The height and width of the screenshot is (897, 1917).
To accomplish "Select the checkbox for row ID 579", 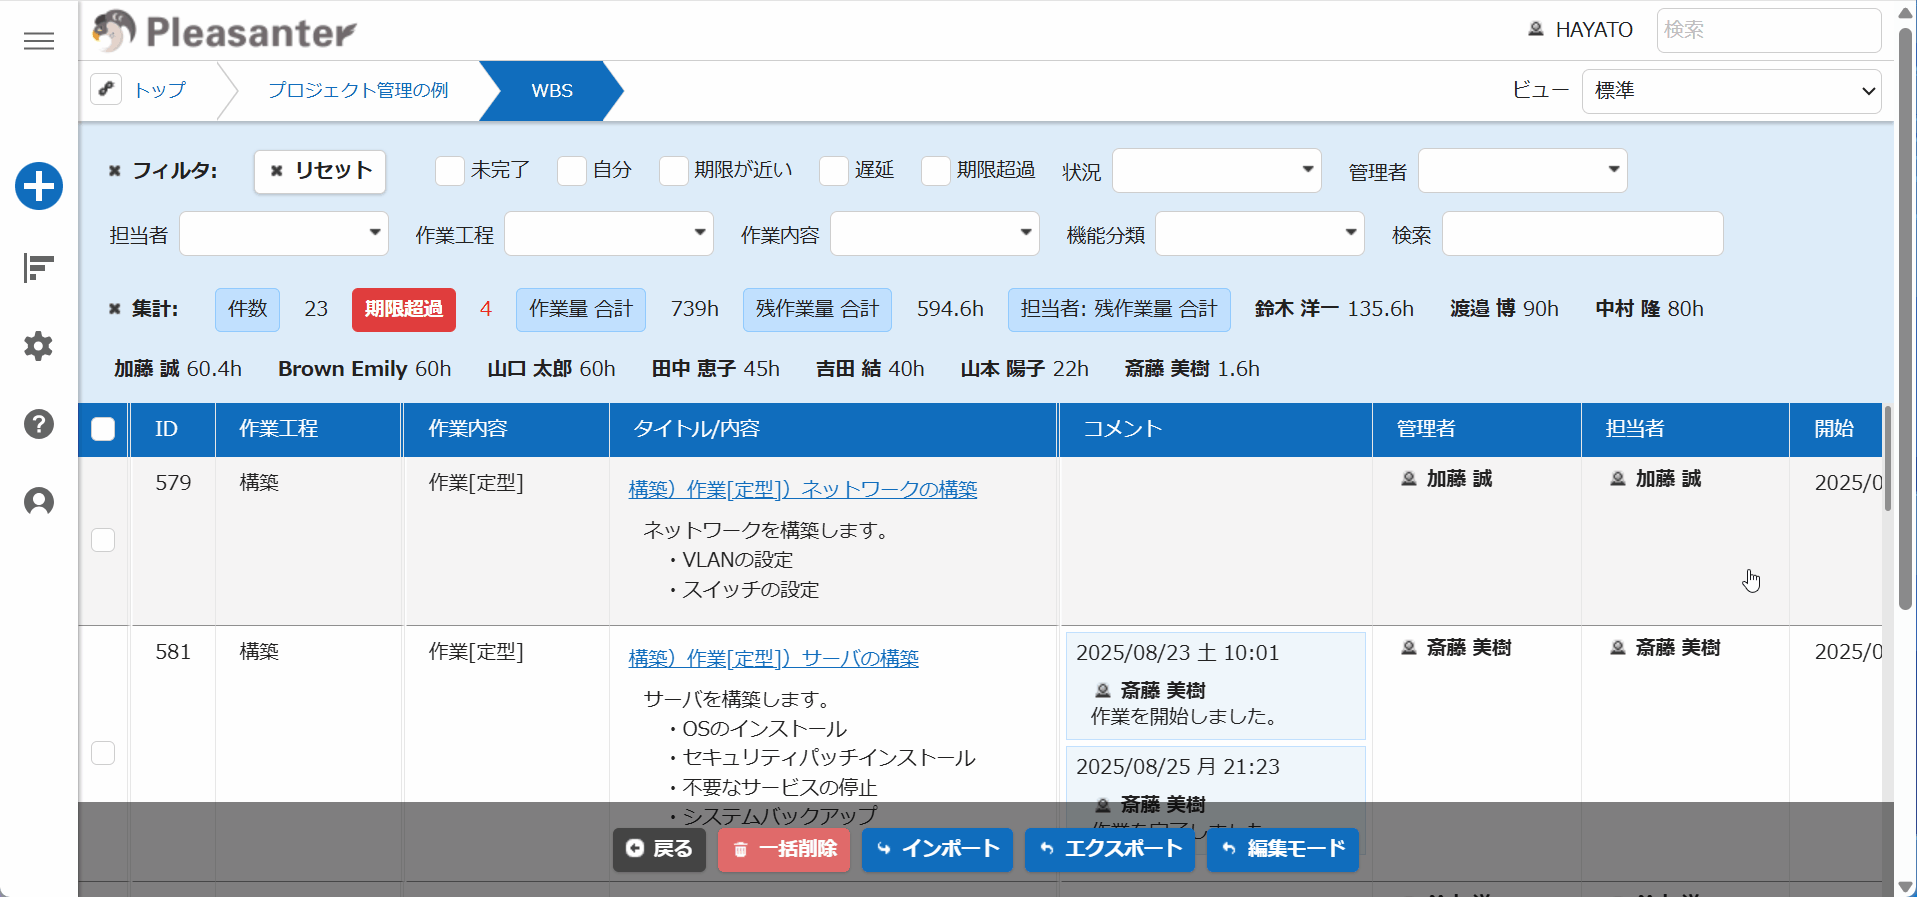I will tap(103, 540).
